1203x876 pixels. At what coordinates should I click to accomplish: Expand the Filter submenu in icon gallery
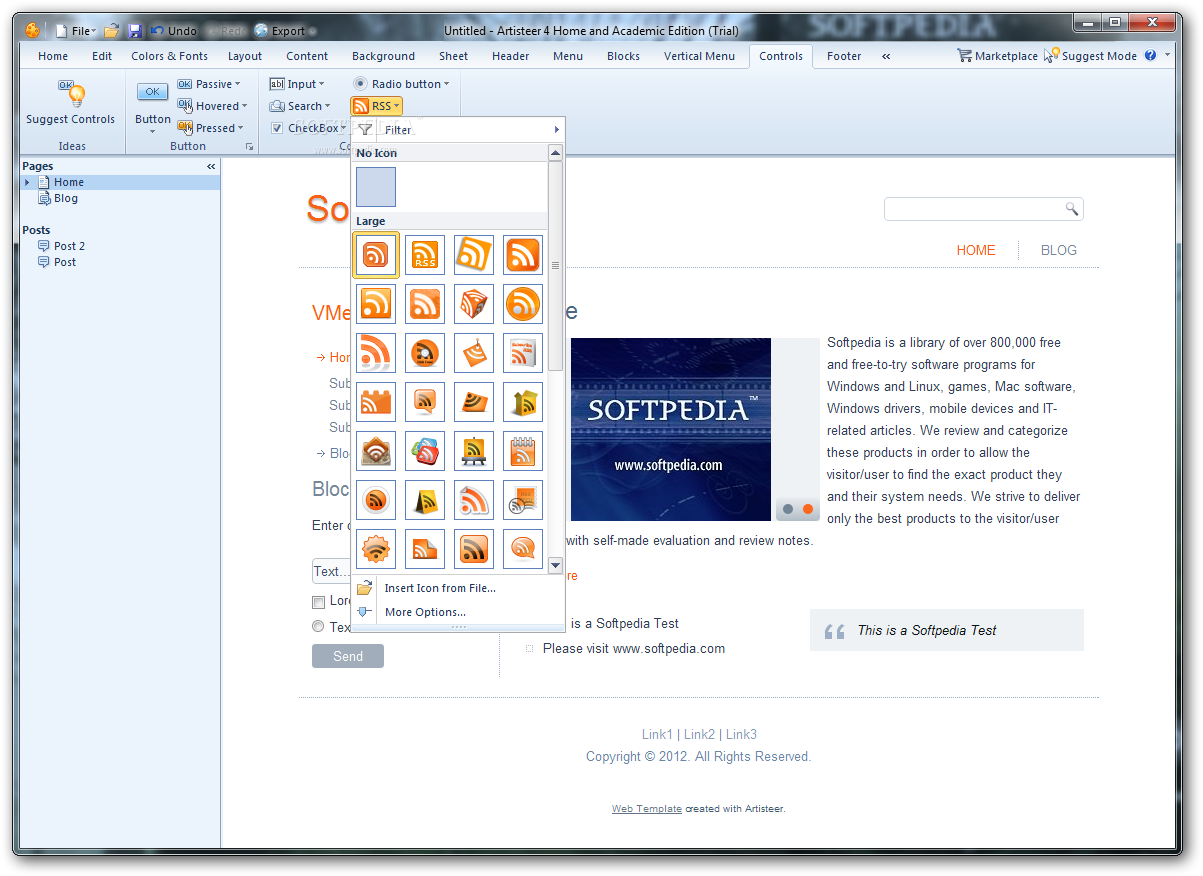(458, 130)
